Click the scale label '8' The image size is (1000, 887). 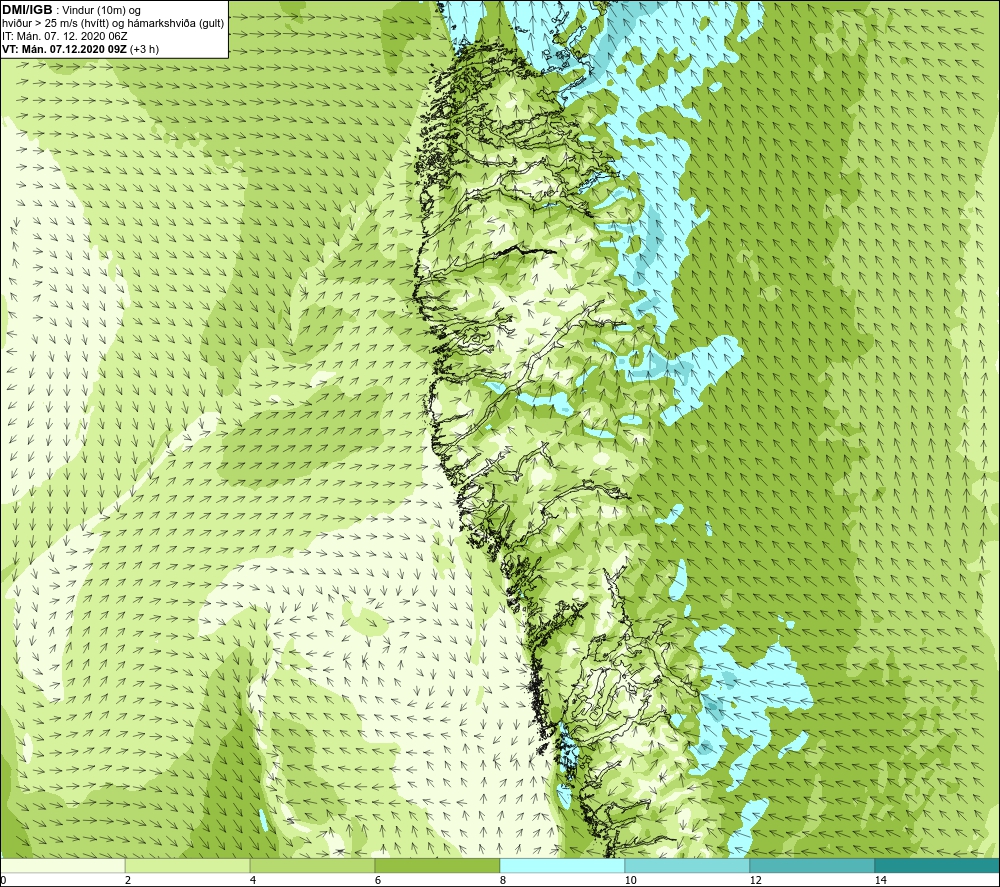pyautogui.click(x=503, y=880)
